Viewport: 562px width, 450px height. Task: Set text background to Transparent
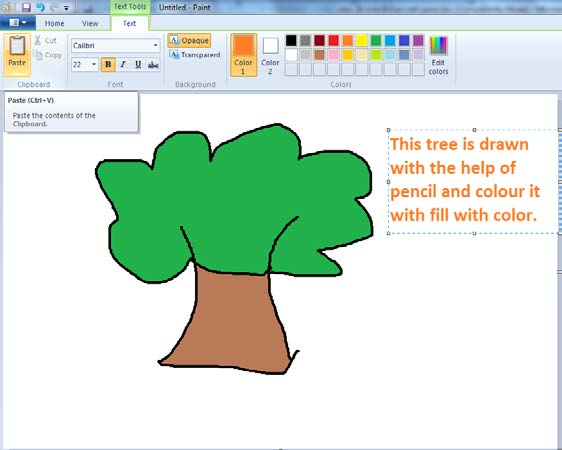195,55
